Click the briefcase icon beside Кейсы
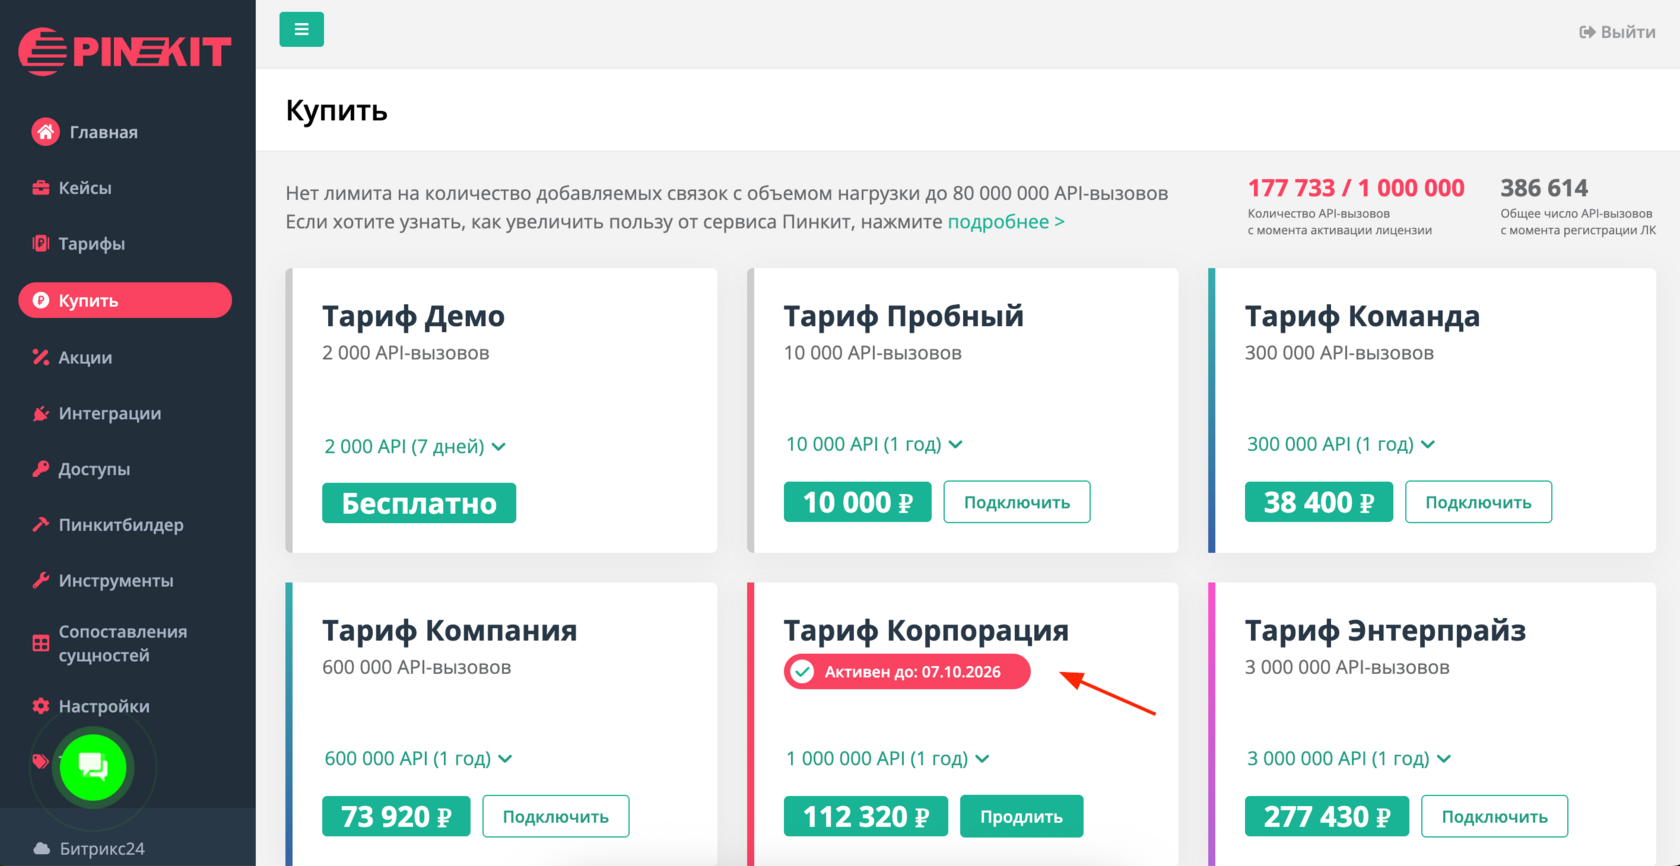The width and height of the screenshot is (1680, 866). (41, 188)
